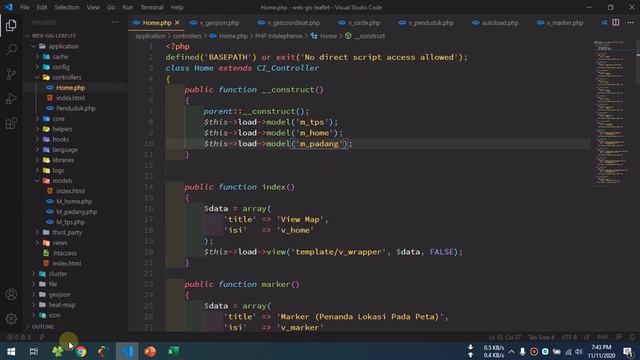Collapse the controllers folder
This screenshot has width=640, height=360.
67,77
